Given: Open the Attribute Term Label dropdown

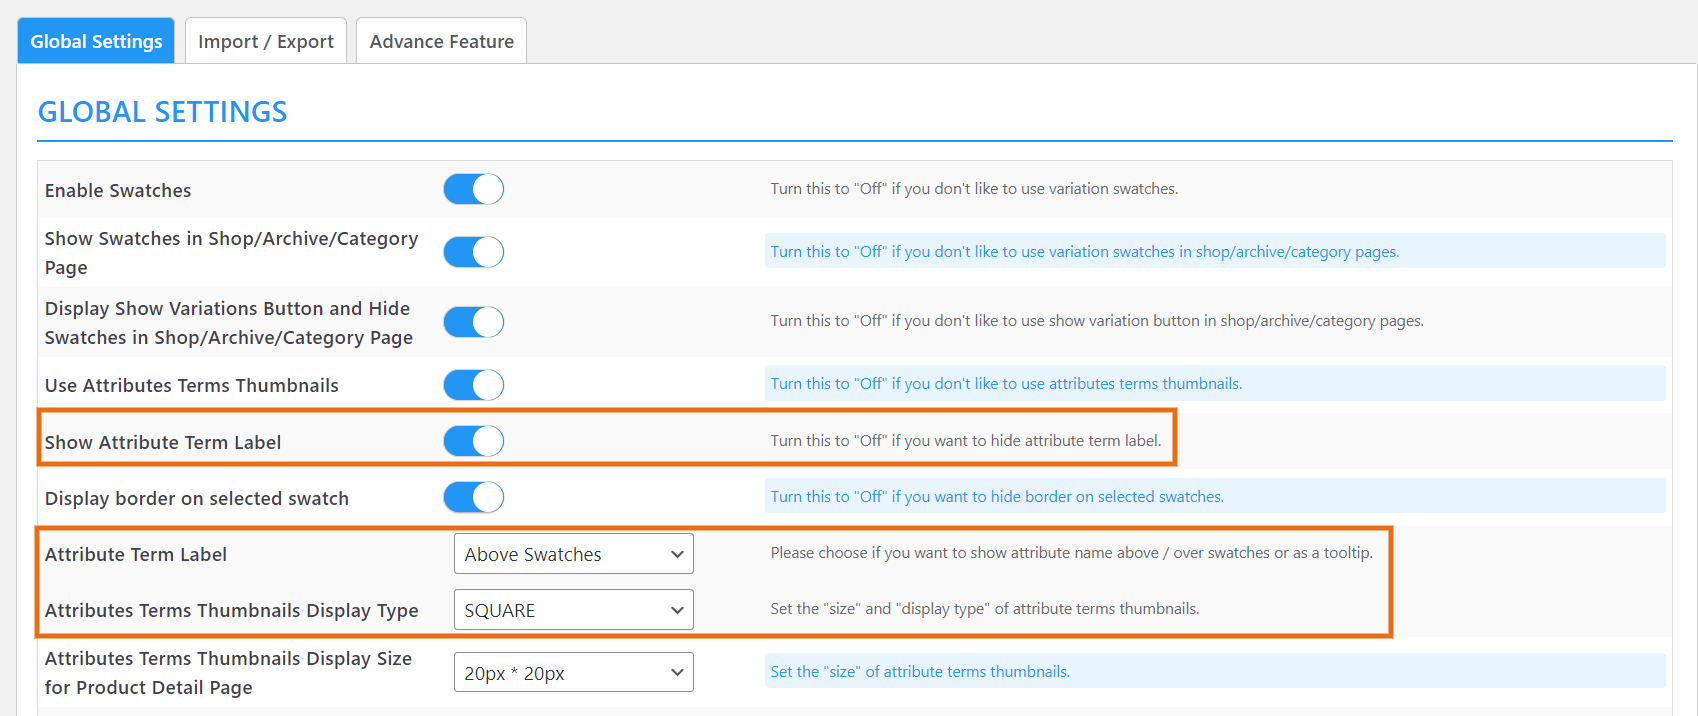Looking at the screenshot, I should (574, 554).
